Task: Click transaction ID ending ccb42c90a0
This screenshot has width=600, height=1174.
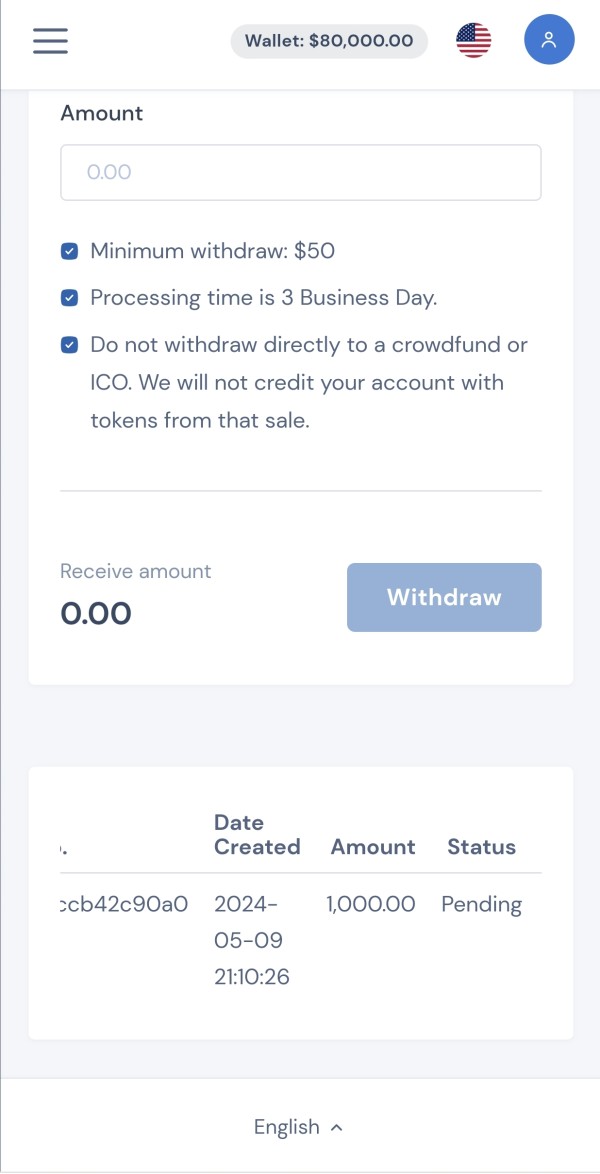Action: [124, 905]
